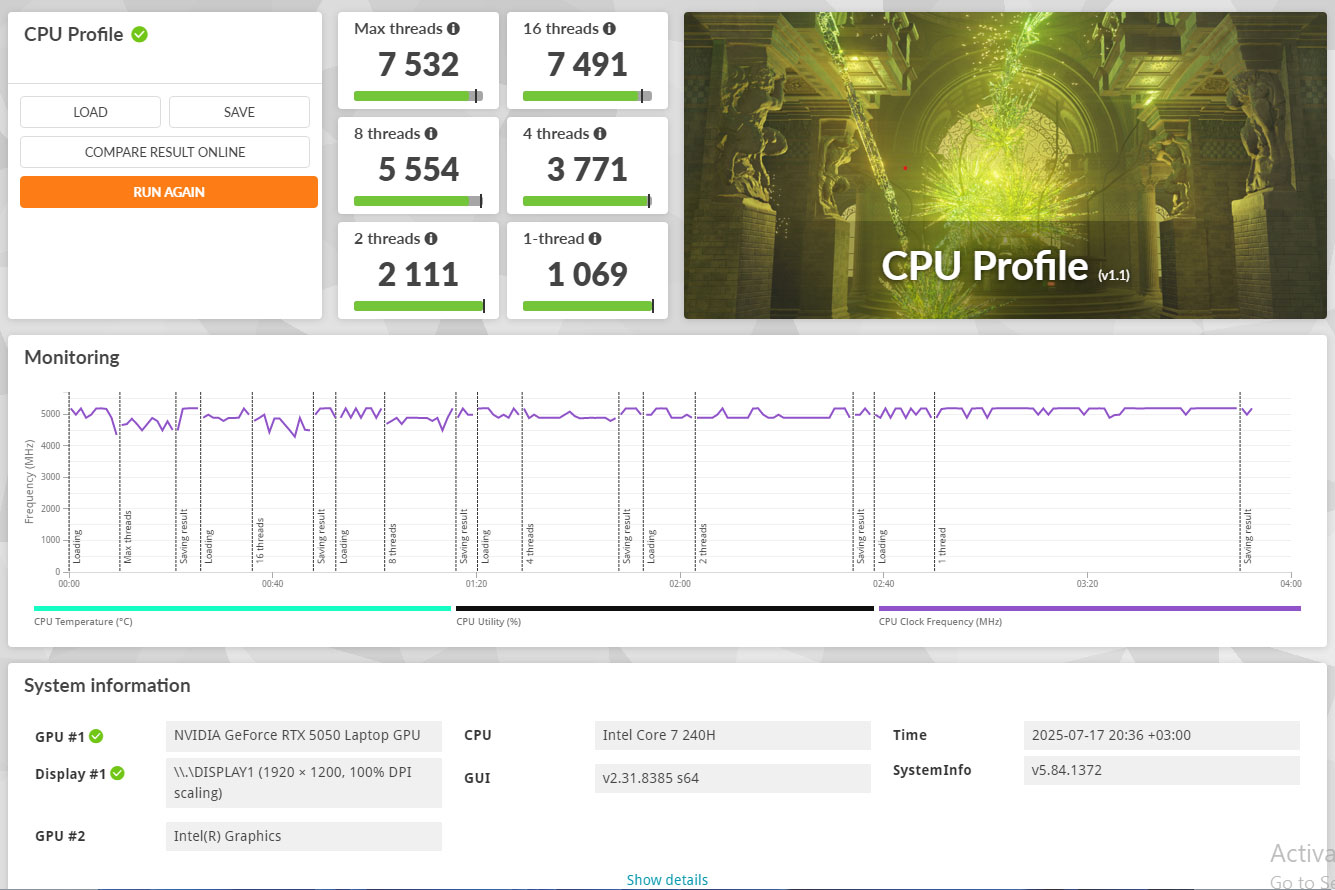Open the 2 threads info icon
This screenshot has width=1335, height=890.
click(x=431, y=238)
